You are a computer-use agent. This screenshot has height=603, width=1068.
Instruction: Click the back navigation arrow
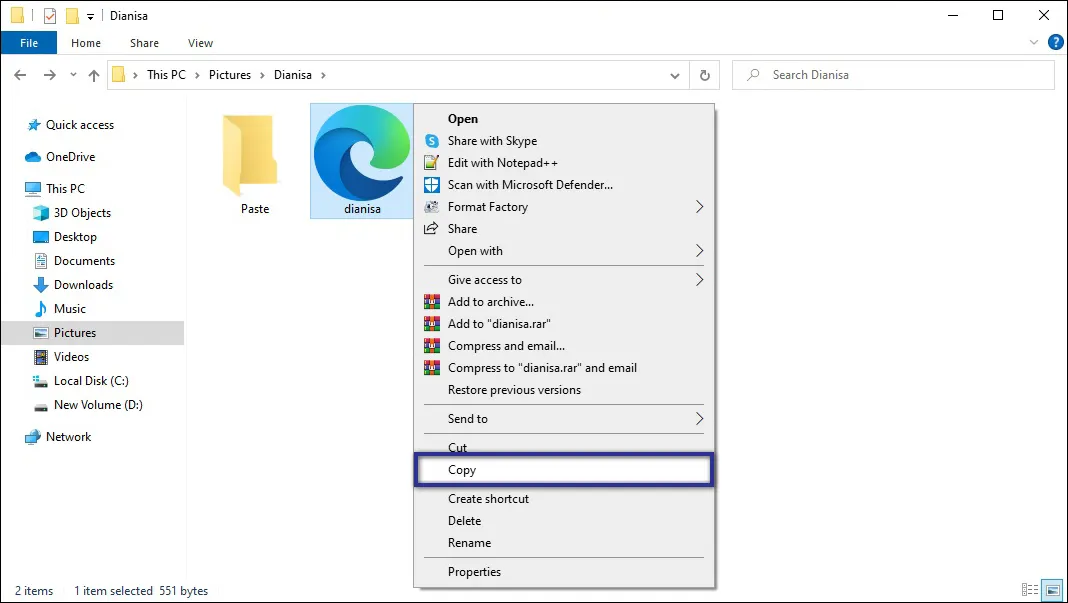[x=21, y=74]
